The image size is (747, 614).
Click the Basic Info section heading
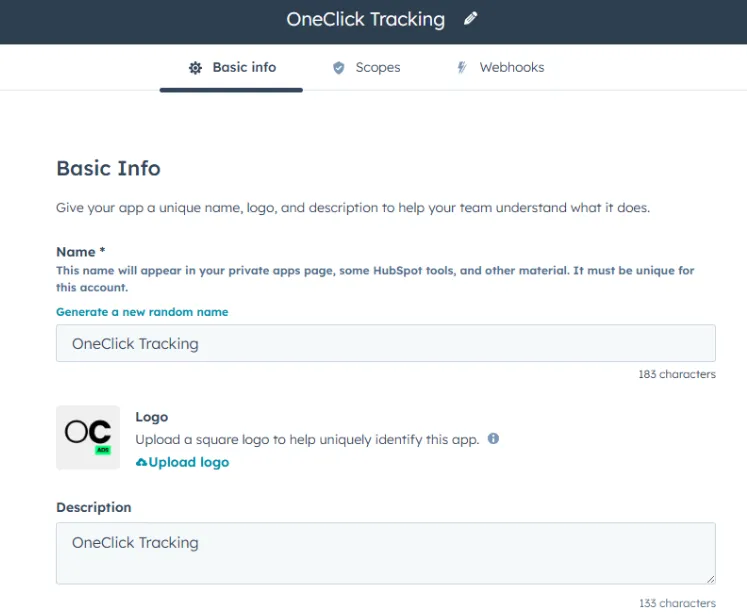[x=108, y=169]
